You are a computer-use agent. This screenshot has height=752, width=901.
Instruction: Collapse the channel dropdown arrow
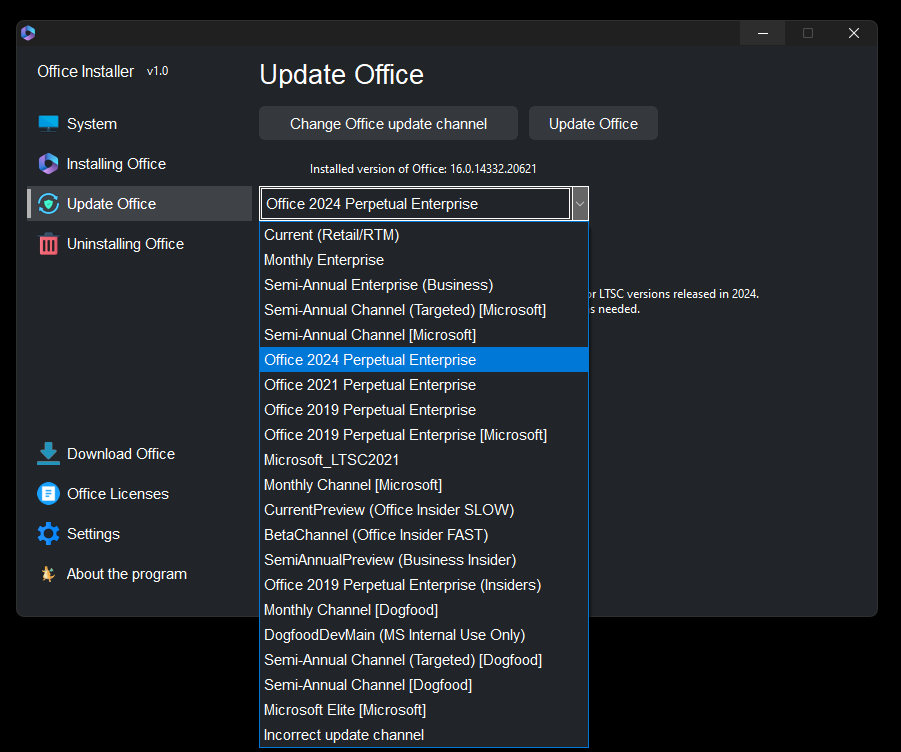point(580,204)
